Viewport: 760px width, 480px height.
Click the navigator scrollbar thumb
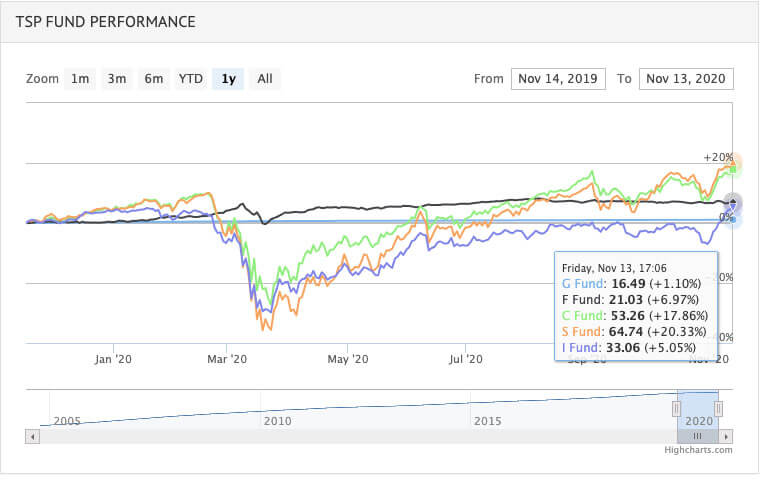coord(698,436)
